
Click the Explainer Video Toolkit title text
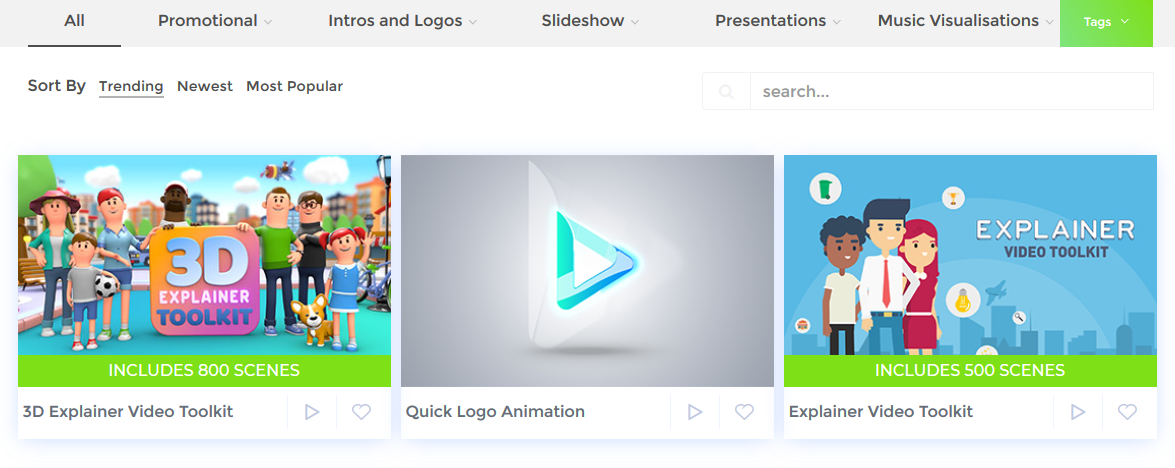881,412
